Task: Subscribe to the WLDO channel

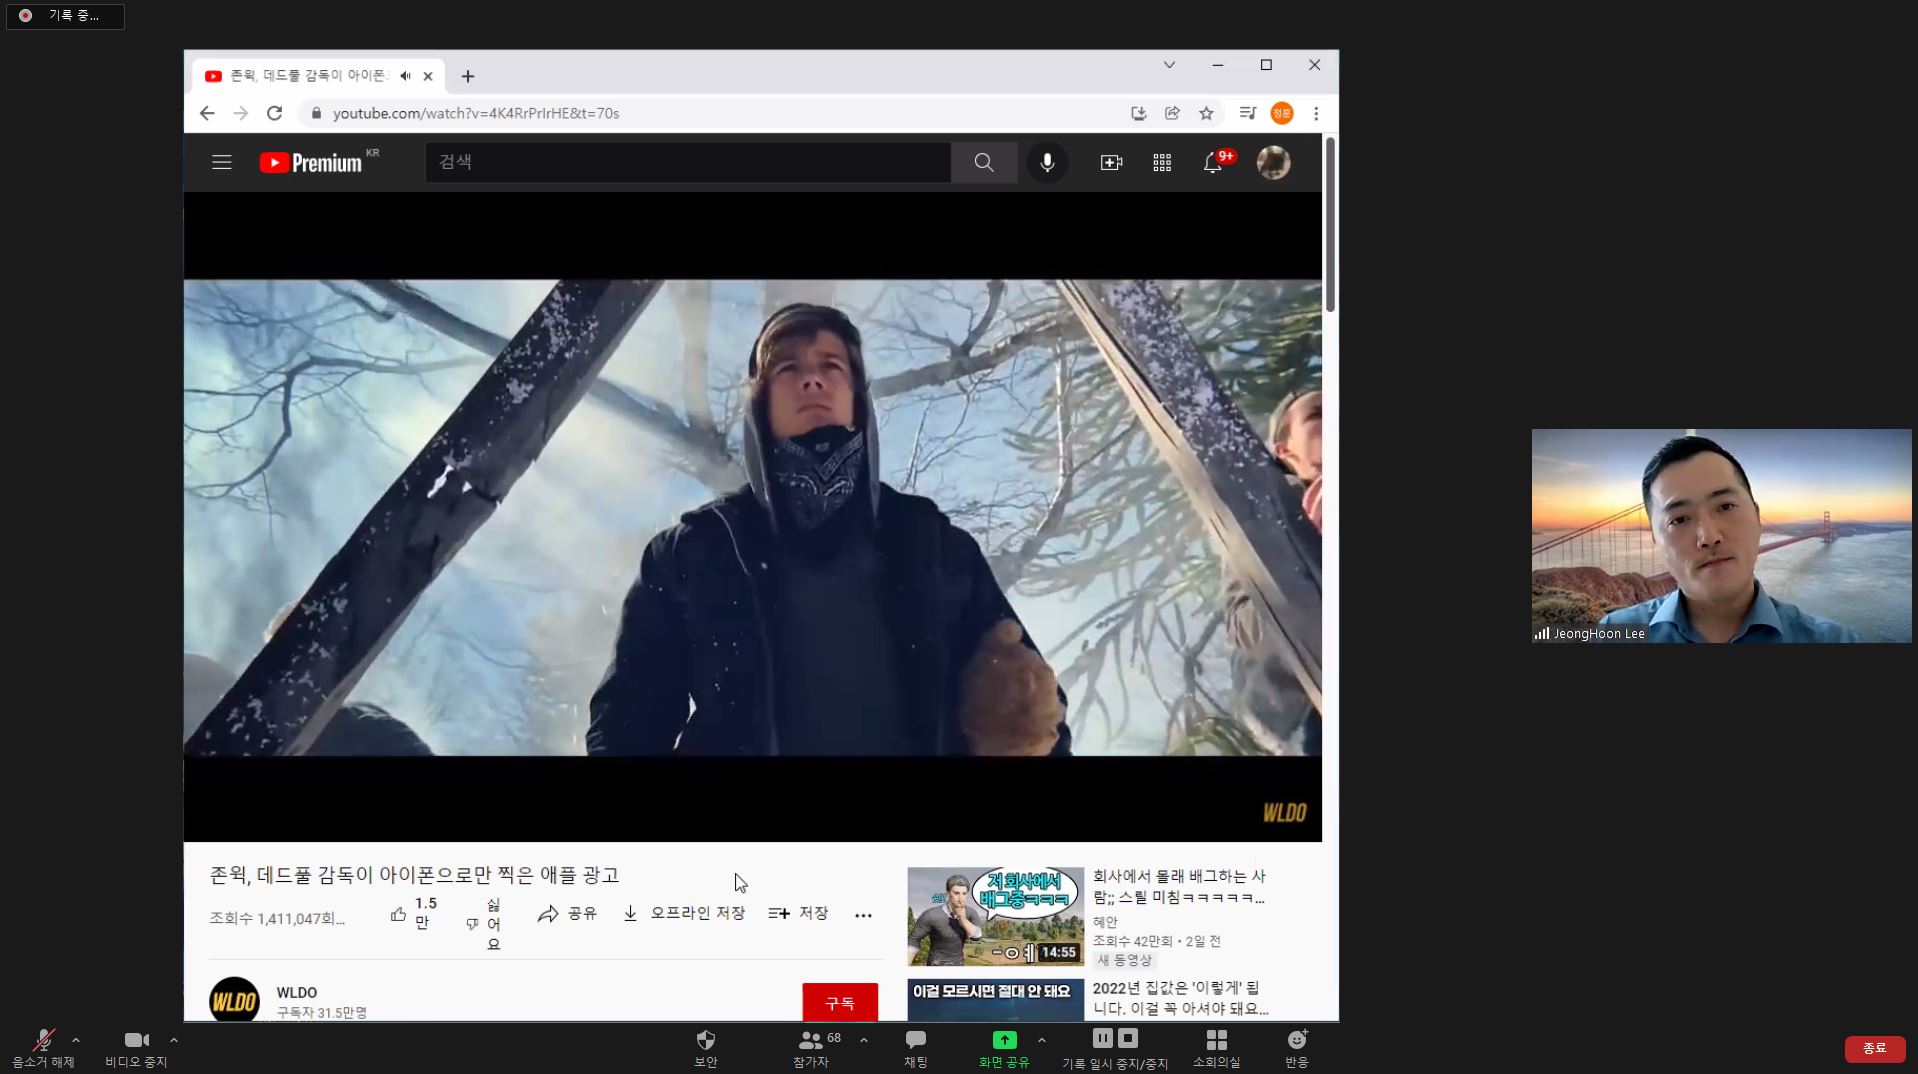Action: [839, 1002]
